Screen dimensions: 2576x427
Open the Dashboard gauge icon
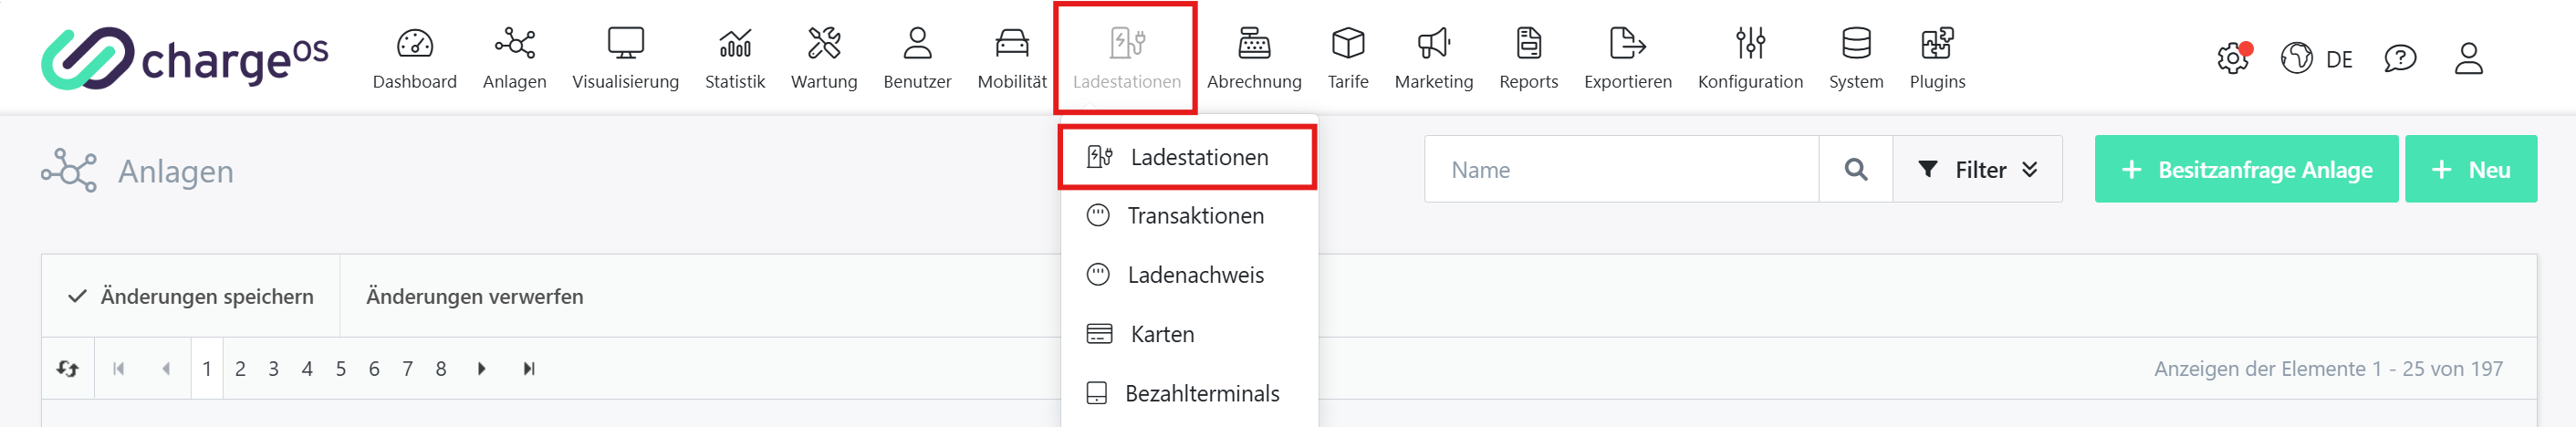(414, 44)
